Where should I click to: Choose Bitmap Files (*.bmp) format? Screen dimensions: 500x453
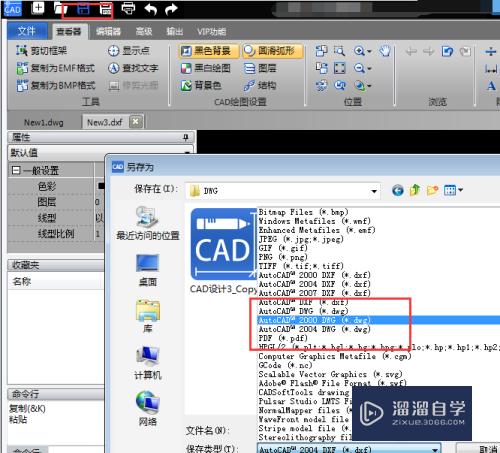click(x=303, y=212)
